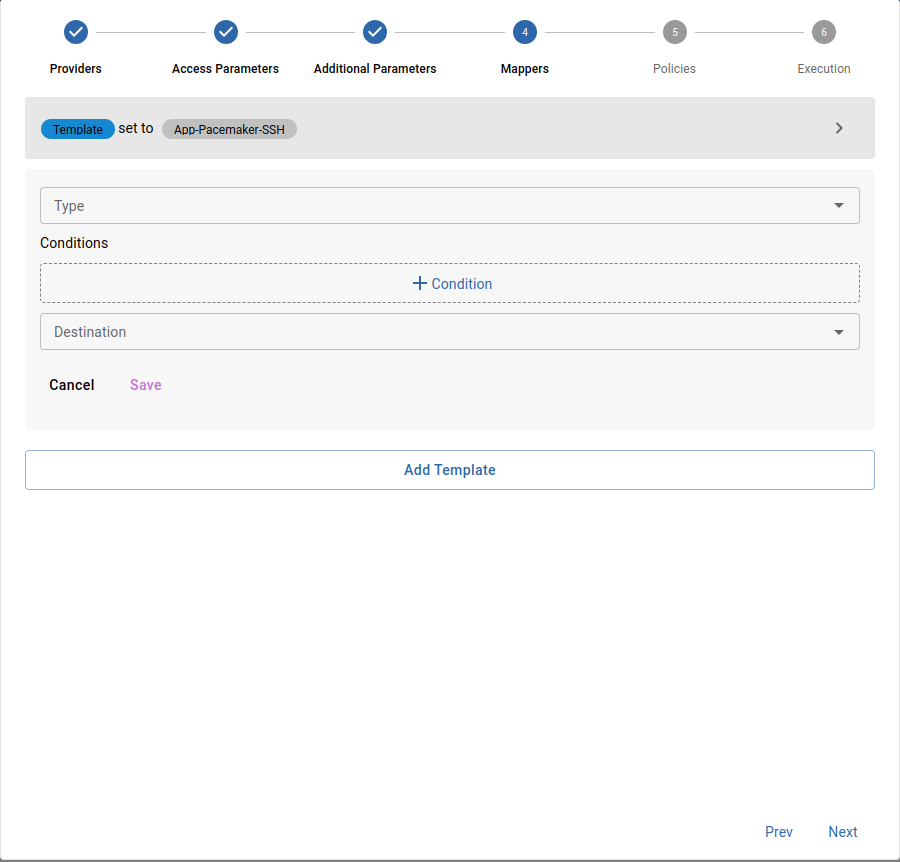Select the Execution step label
Viewport: 900px width, 862px height.
tap(824, 69)
